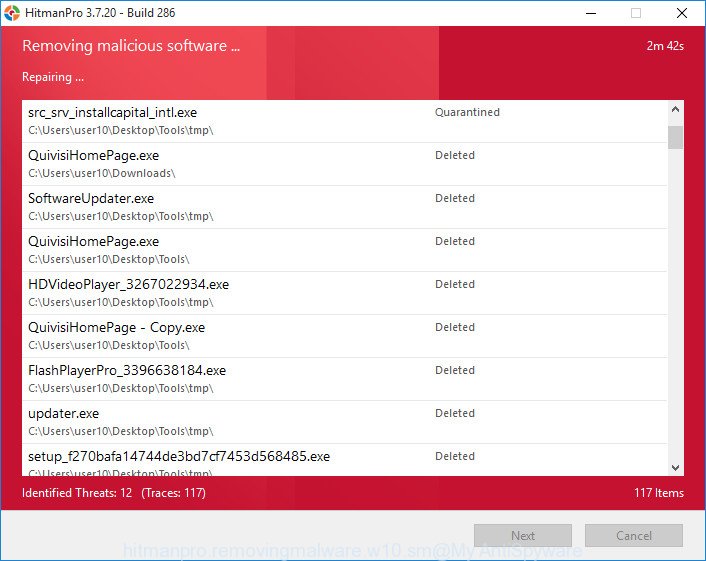Image resolution: width=706 pixels, height=561 pixels.
Task: Select SoftwareUpdater.exe entry
Action: click(x=344, y=207)
